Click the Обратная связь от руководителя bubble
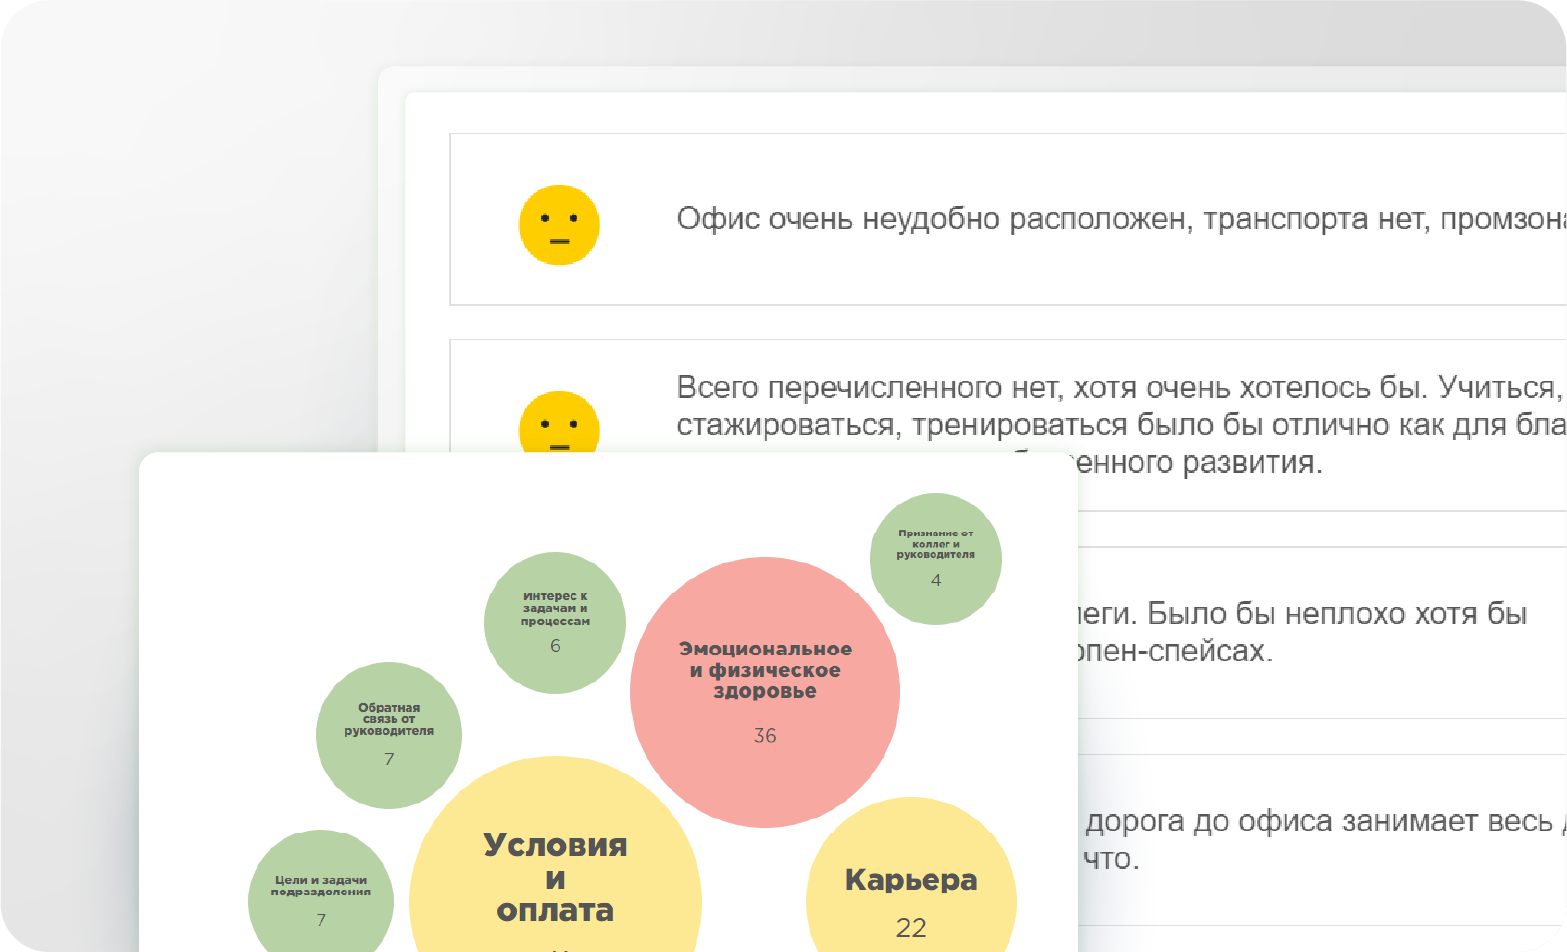This screenshot has width=1567, height=952. tap(388, 733)
